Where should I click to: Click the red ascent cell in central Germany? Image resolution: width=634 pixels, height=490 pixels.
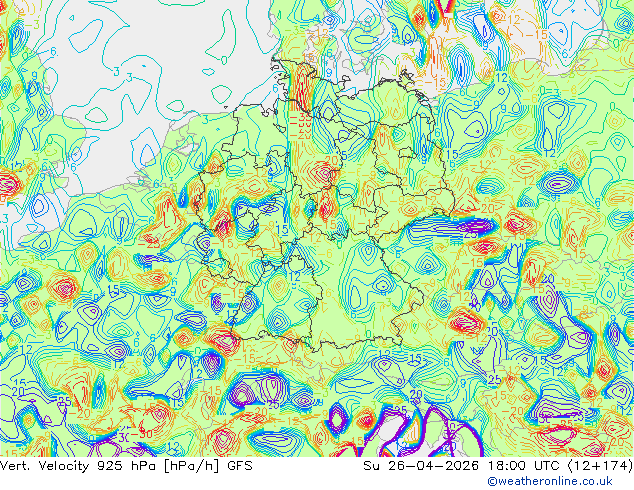tap(323, 175)
